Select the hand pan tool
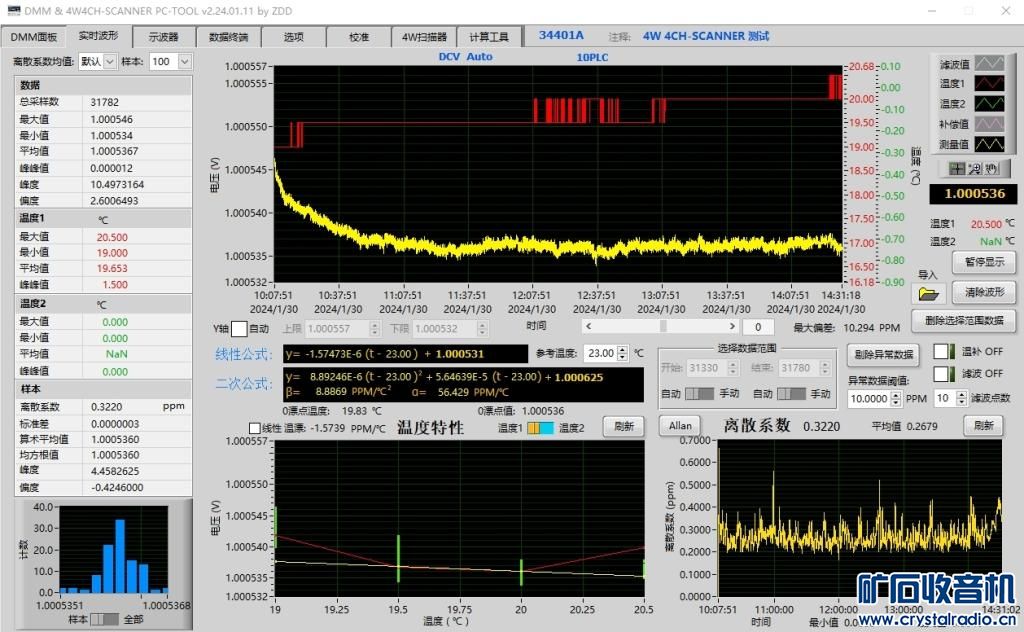The width and height of the screenshot is (1024, 632). pyautogui.click(x=992, y=168)
